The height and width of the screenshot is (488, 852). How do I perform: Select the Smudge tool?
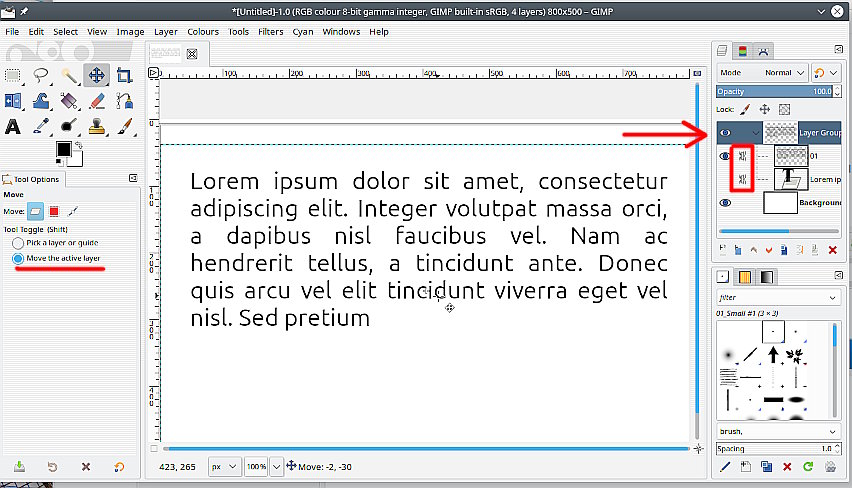point(69,127)
